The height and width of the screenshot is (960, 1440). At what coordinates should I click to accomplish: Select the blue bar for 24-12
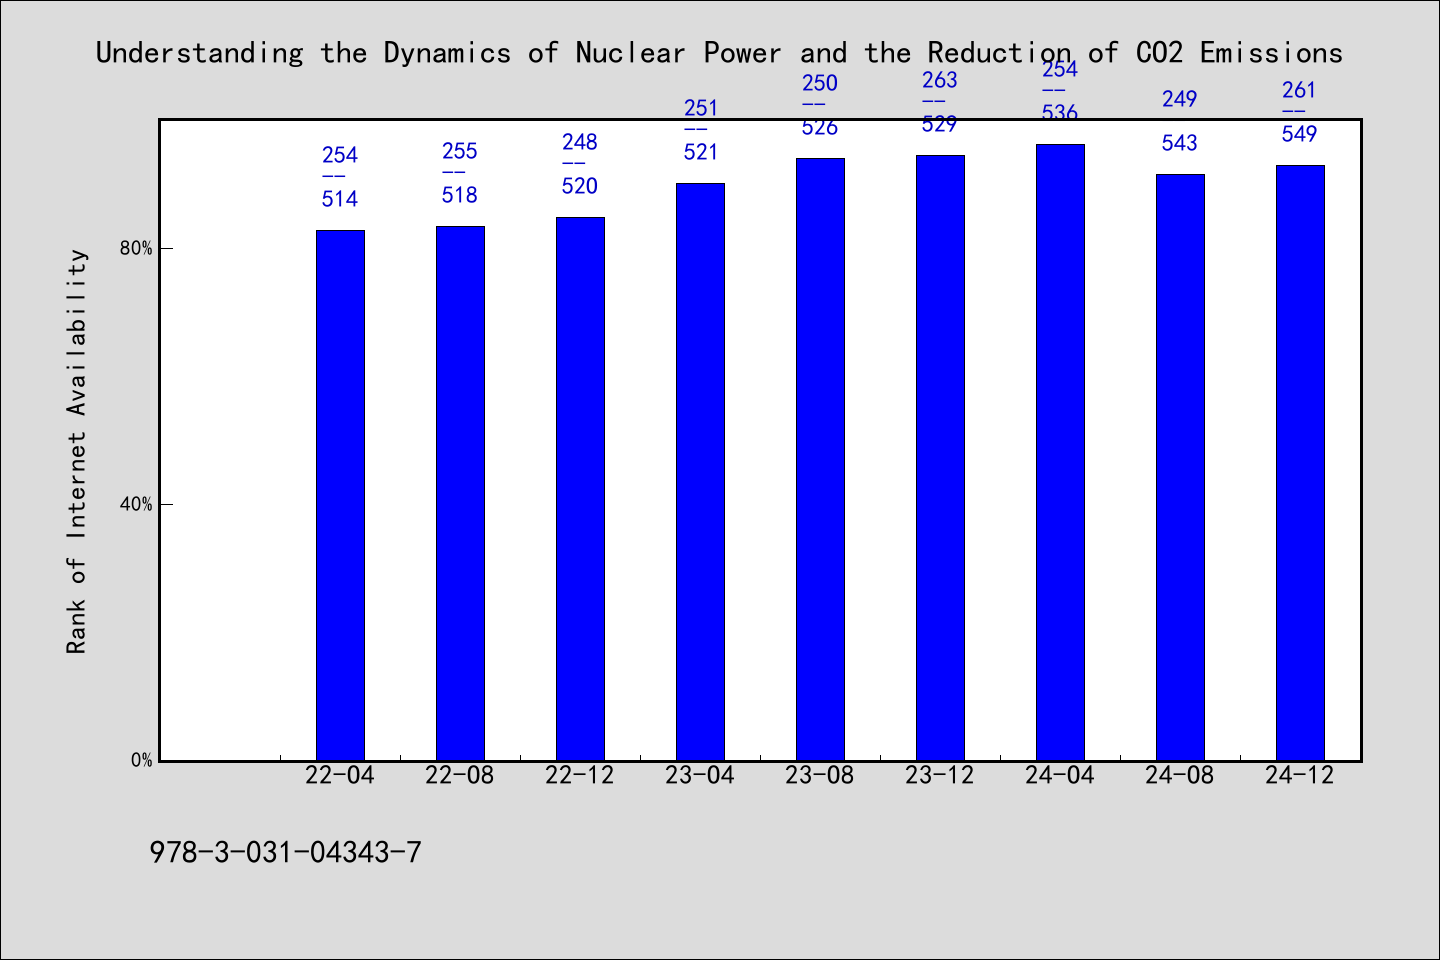click(1300, 463)
